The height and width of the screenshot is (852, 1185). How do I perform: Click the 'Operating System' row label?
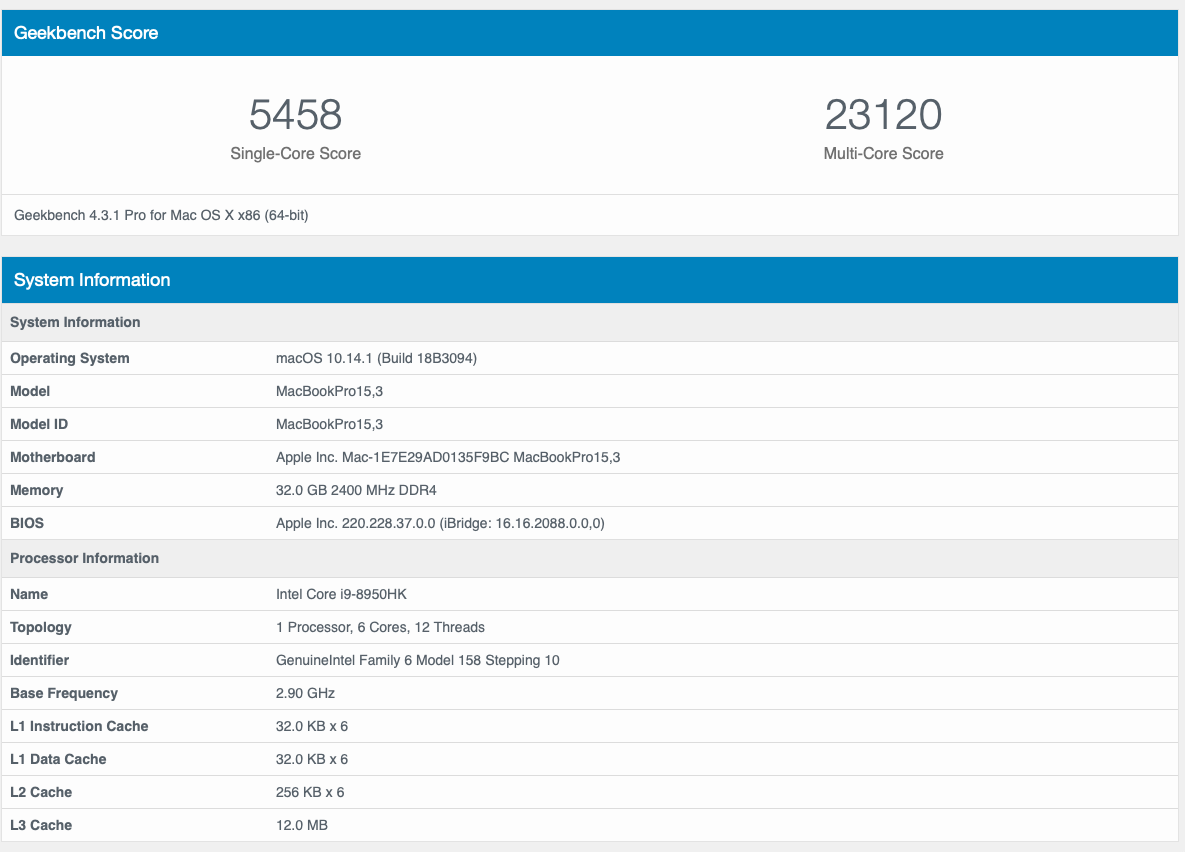click(x=70, y=358)
